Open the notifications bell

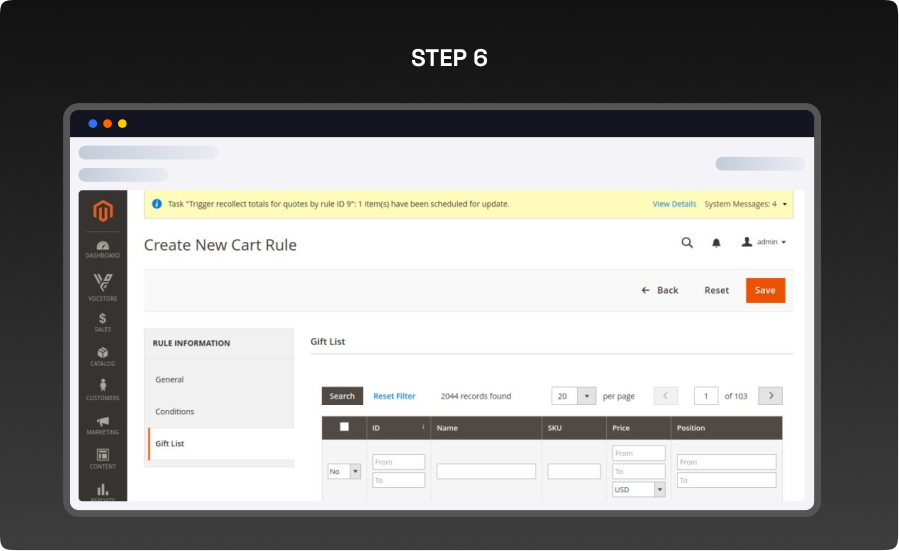point(716,242)
